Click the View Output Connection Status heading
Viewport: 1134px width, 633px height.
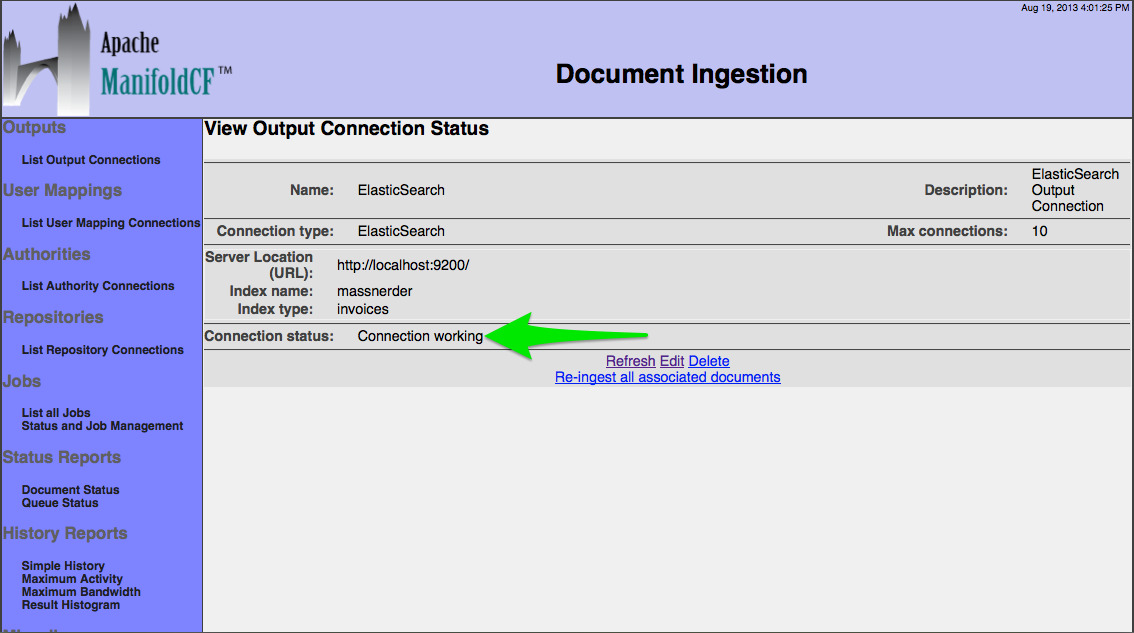(x=346, y=129)
